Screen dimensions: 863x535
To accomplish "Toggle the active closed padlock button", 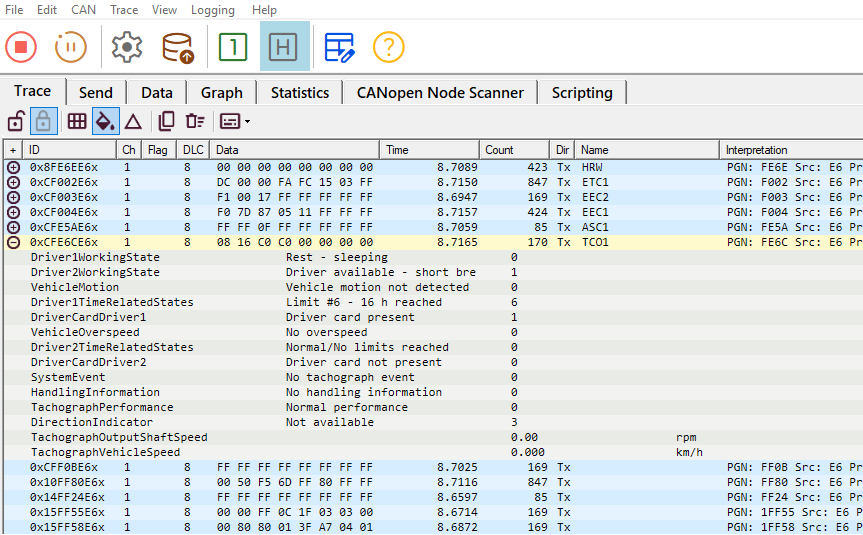I will 43,121.
